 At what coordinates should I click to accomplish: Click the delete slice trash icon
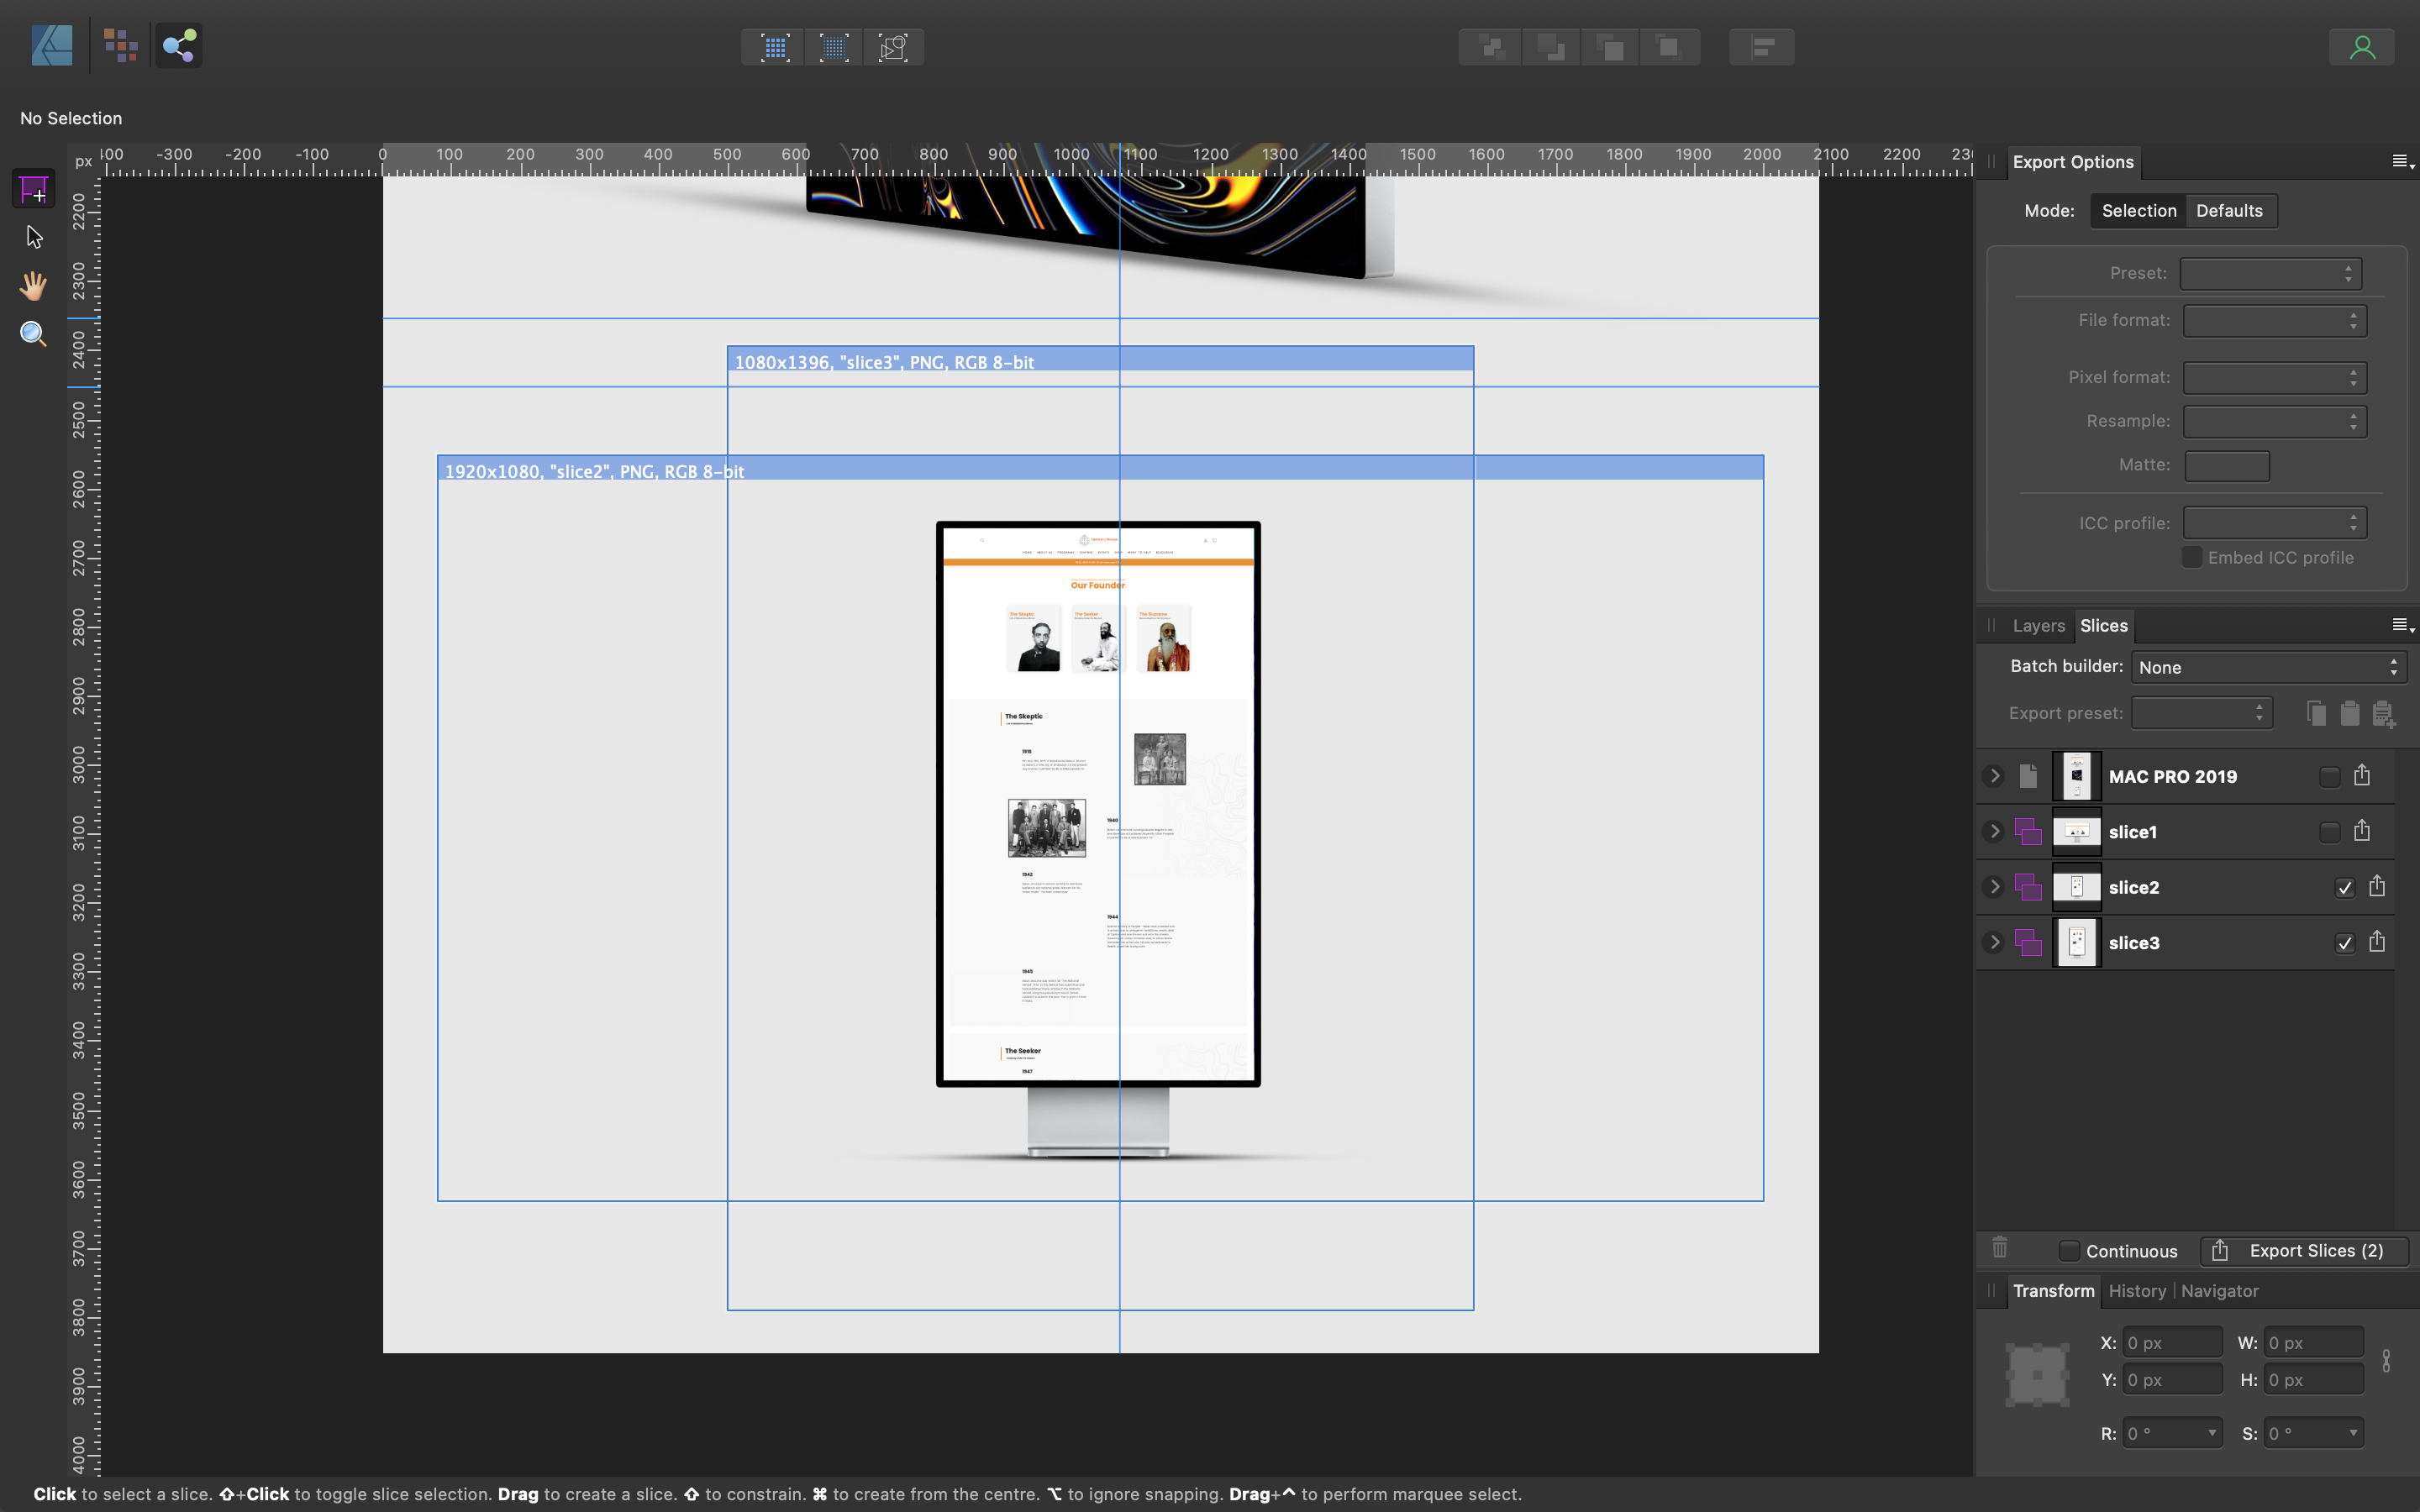(x=1999, y=1248)
